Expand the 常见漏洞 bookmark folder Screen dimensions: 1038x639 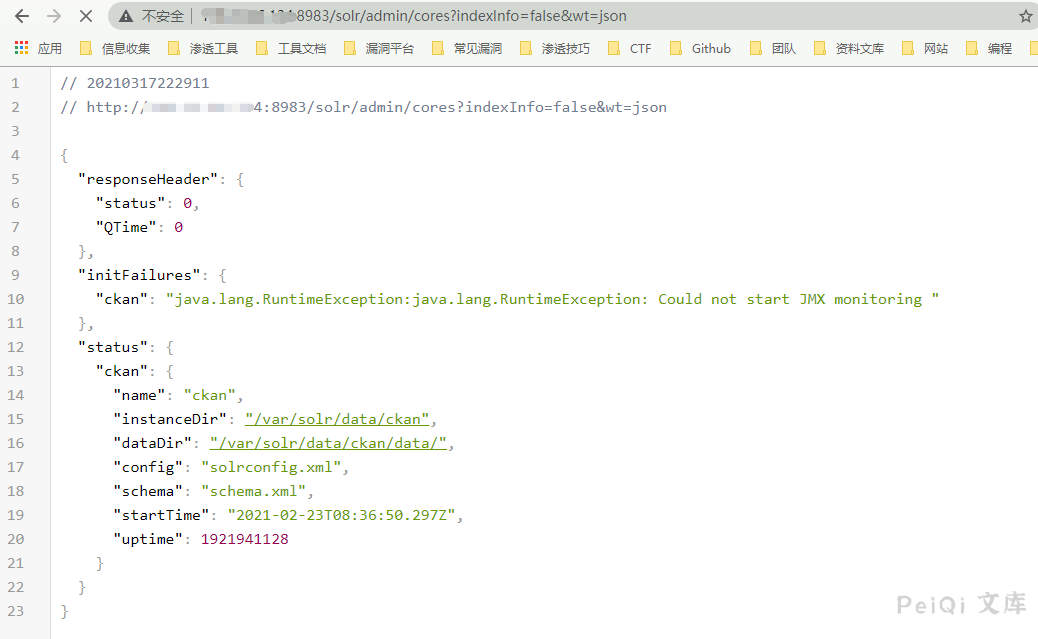[x=467, y=48]
